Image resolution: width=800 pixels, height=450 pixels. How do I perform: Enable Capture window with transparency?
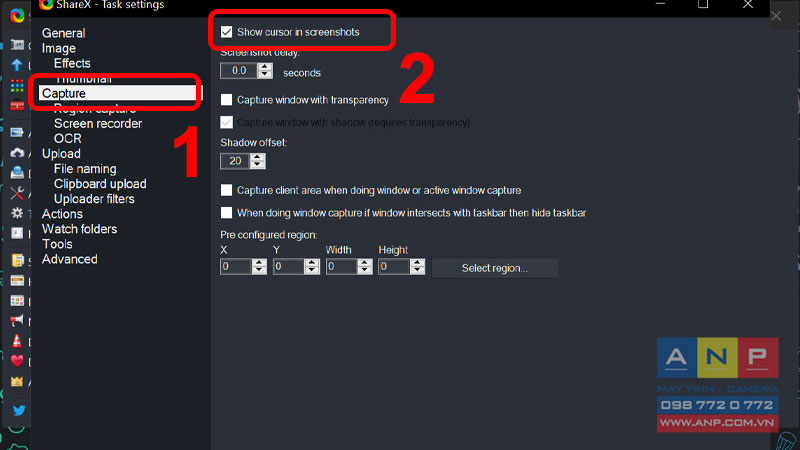click(x=227, y=100)
